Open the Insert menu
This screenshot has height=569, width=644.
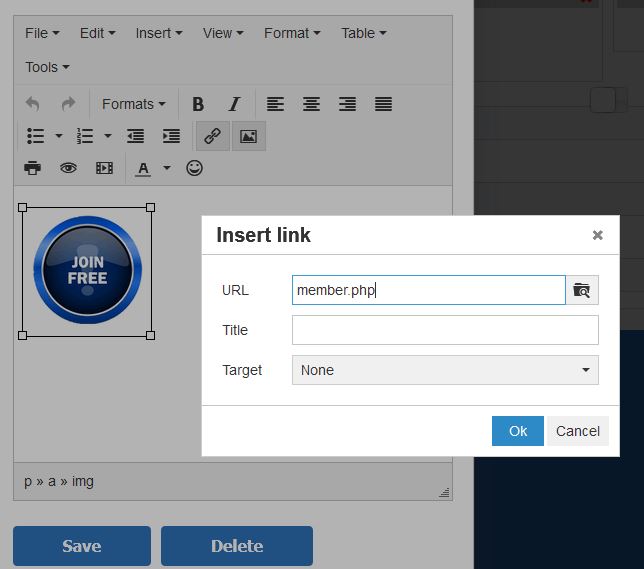coord(158,33)
